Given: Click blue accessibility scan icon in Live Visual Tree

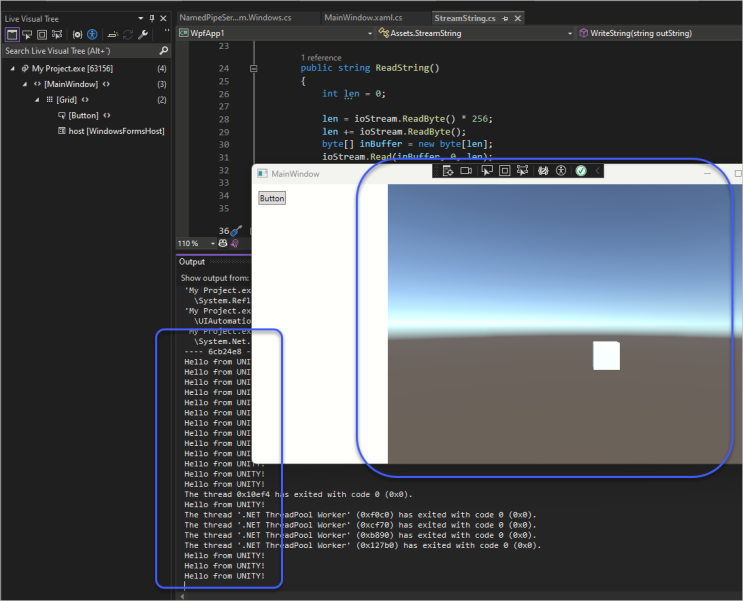Looking at the screenshot, I should (x=92, y=34).
